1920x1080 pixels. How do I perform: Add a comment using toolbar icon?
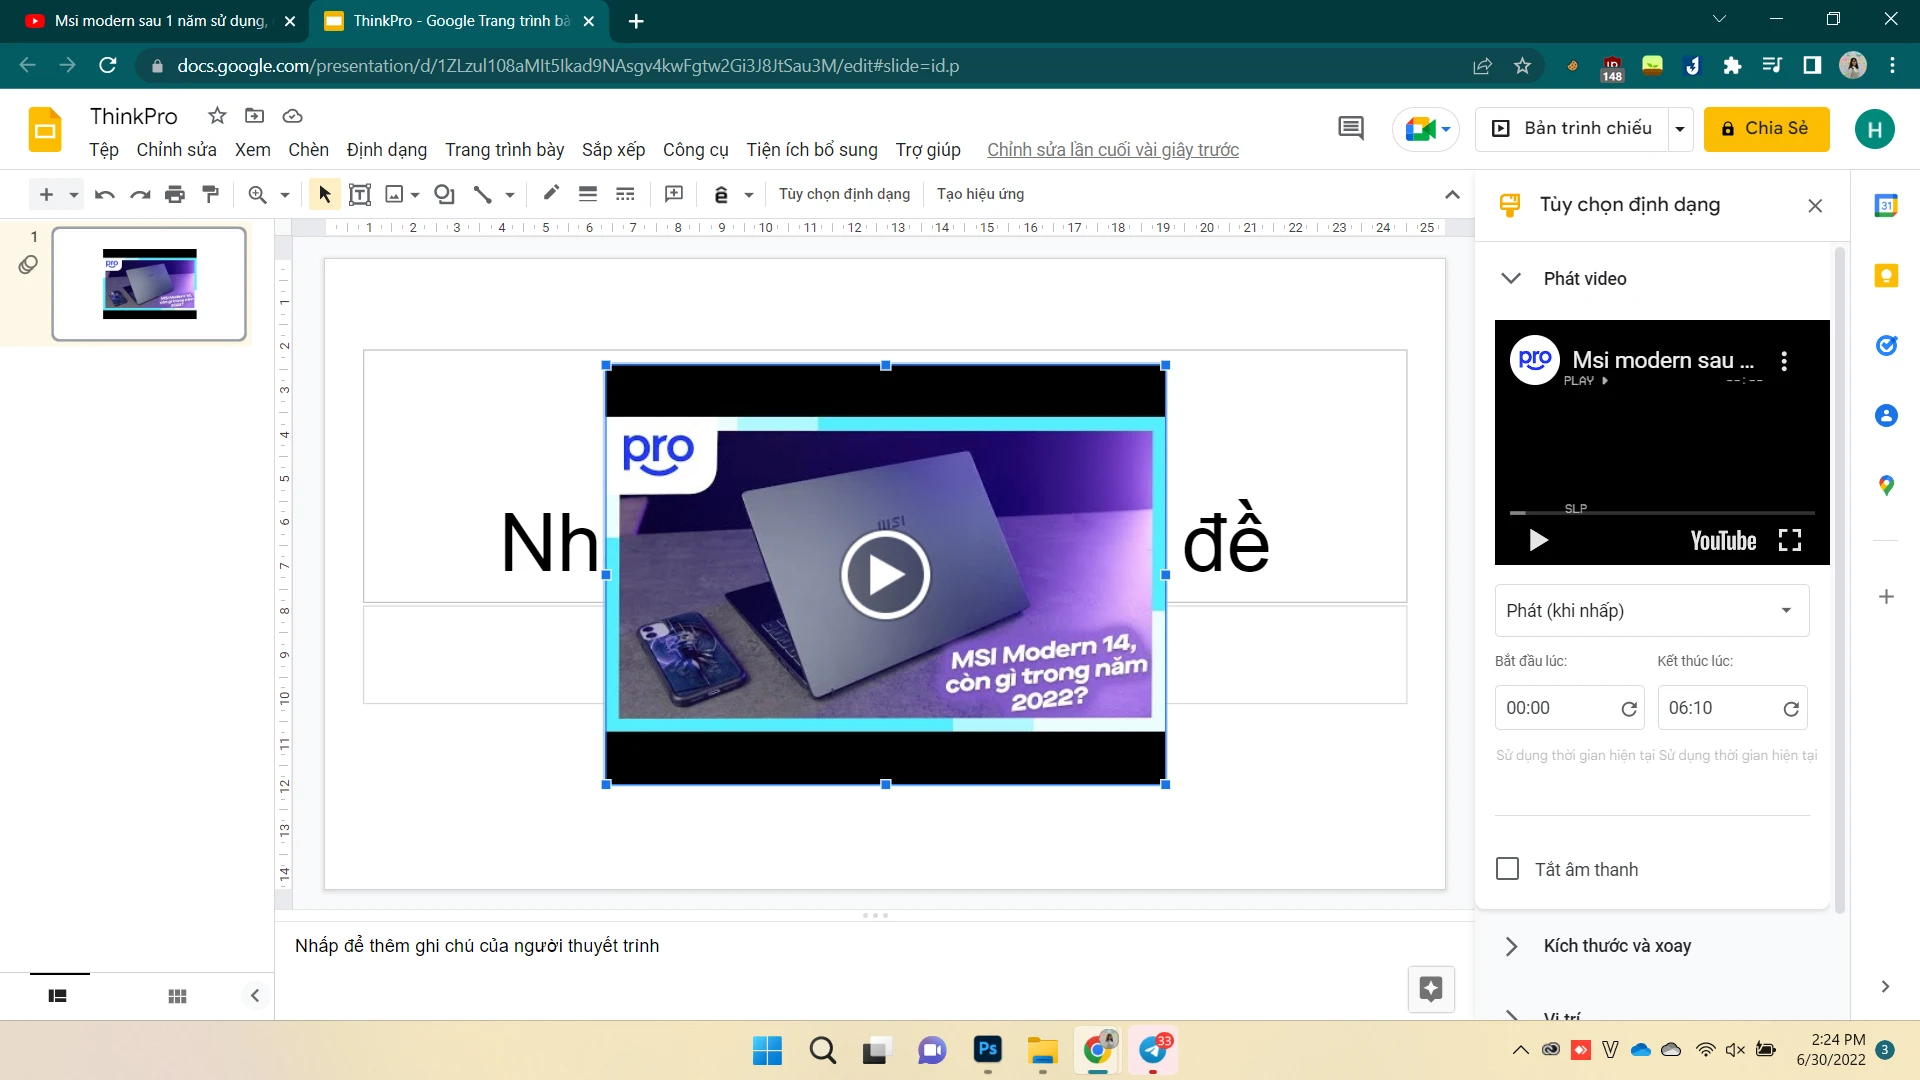[674, 194]
